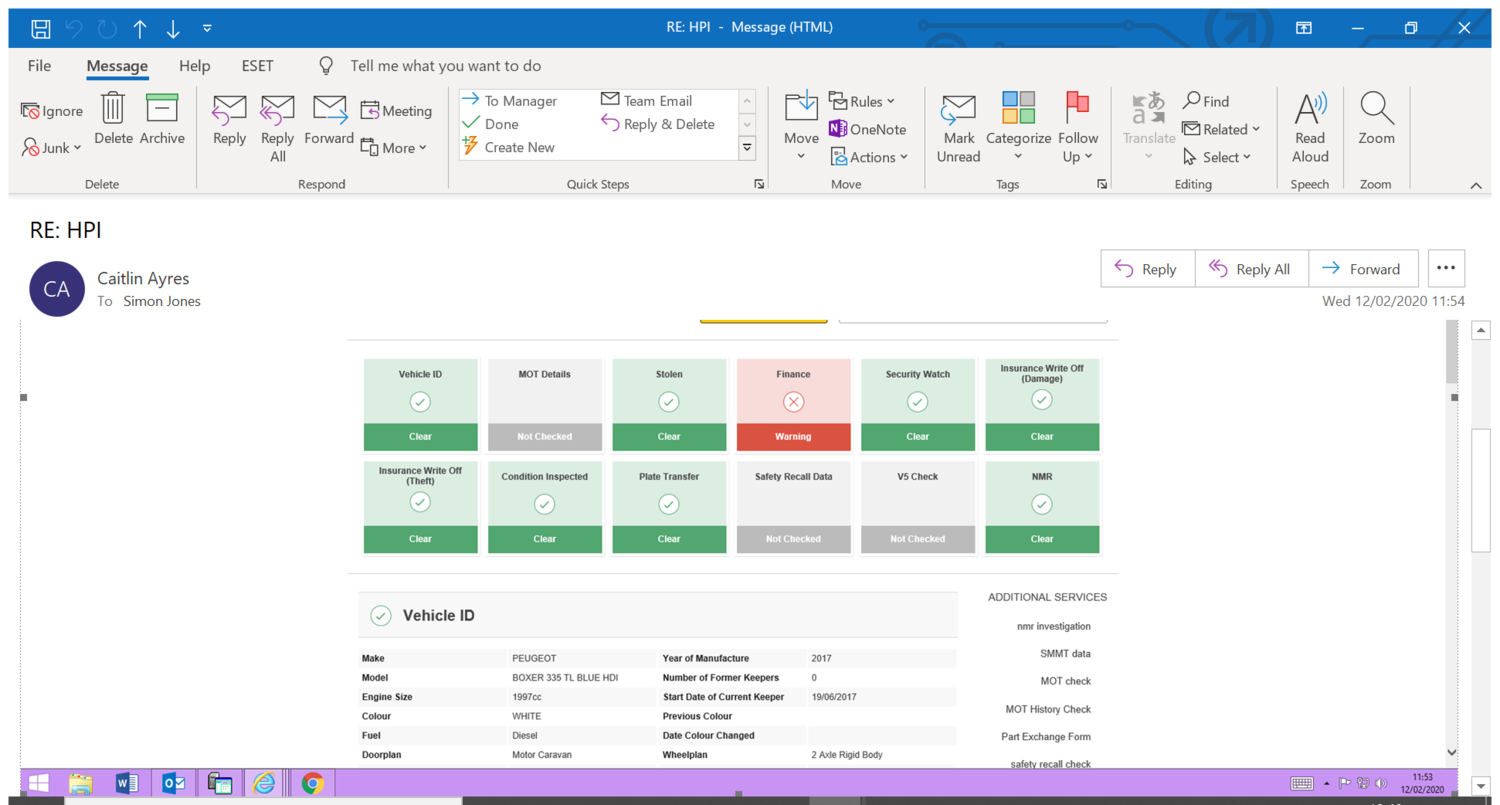Reply with Meeting

tap(396, 111)
